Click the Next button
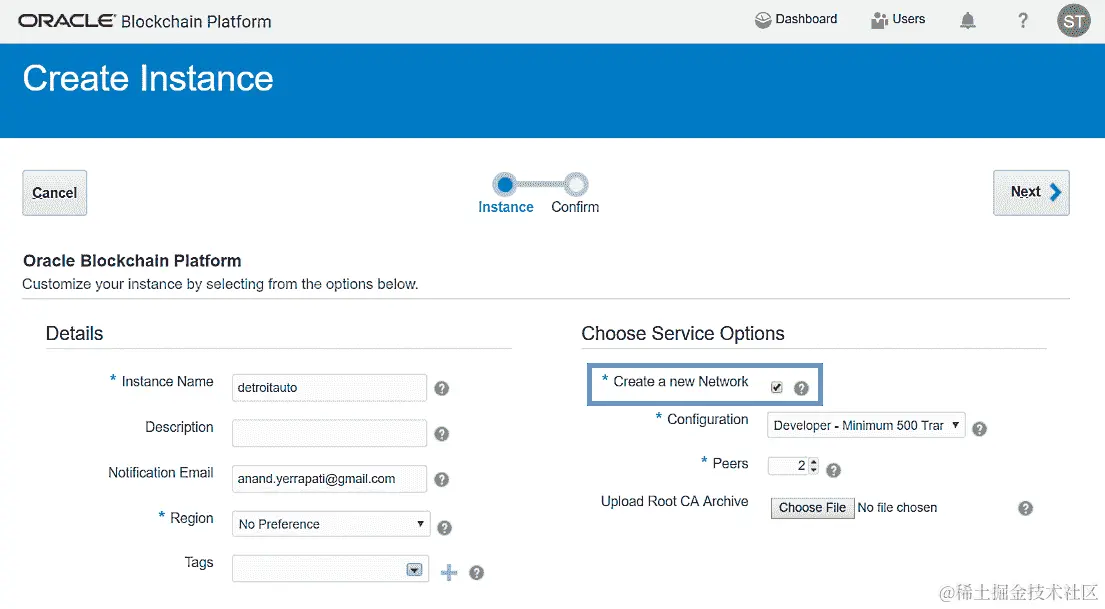1105x609 pixels. [x=1031, y=192]
